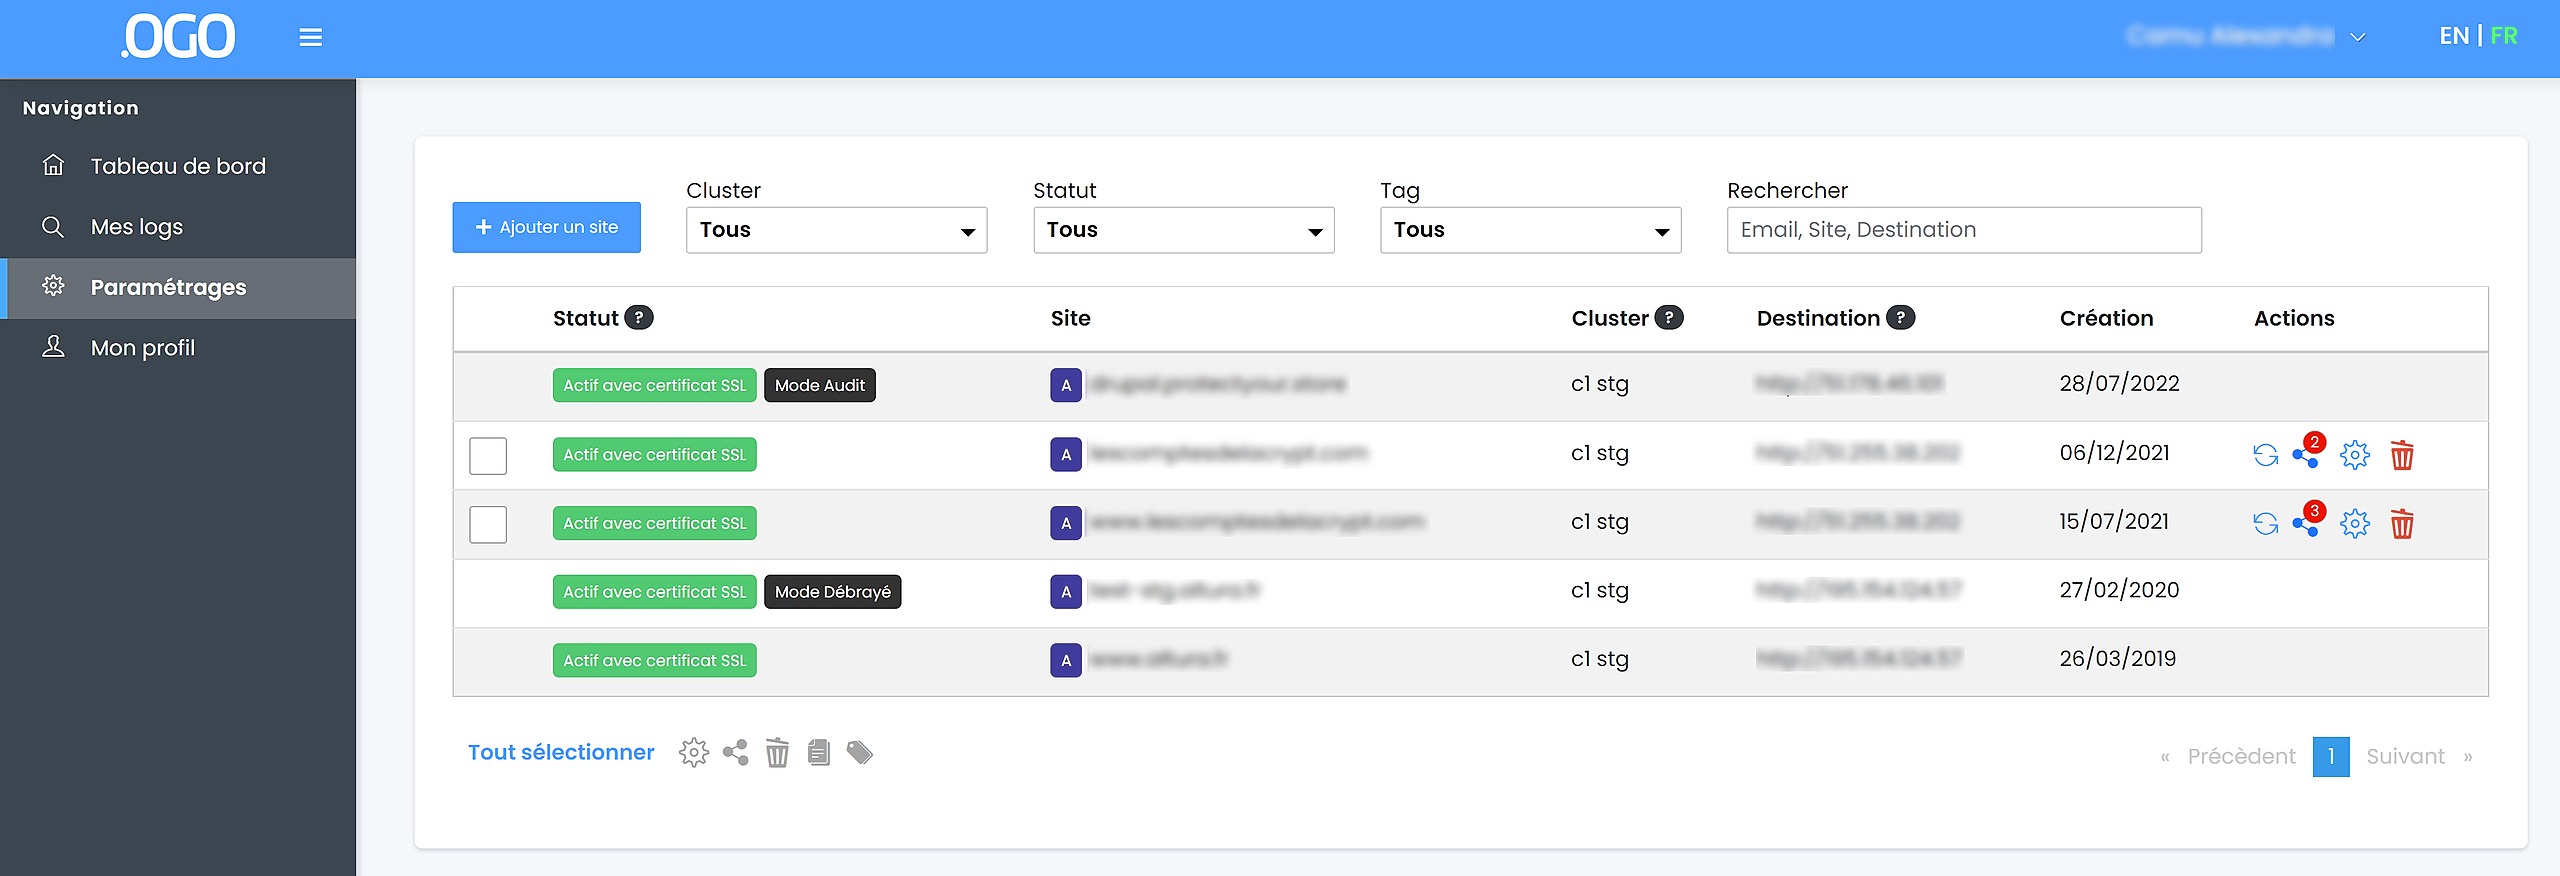Click the Mode Audit badge
Viewport: 2560px width, 876px height.
tap(820, 386)
